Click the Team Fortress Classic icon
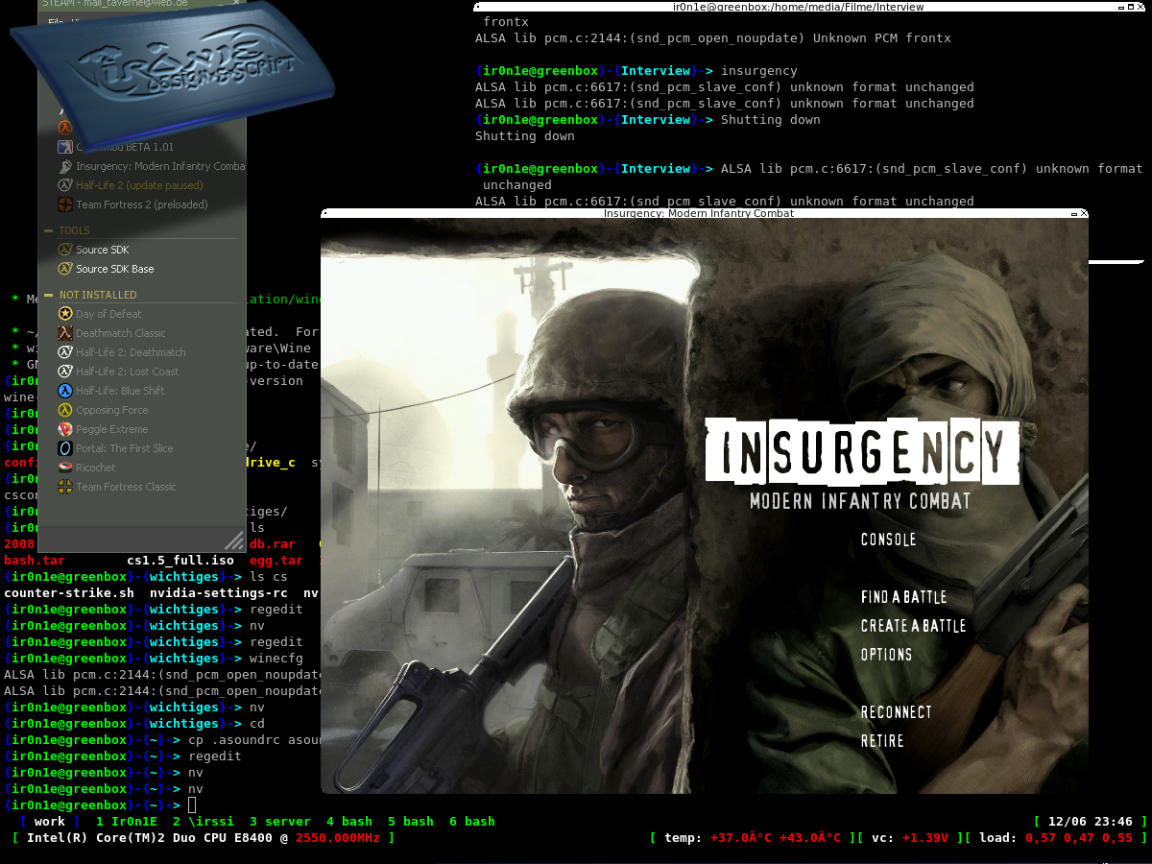This screenshot has width=1152, height=864. click(65, 486)
